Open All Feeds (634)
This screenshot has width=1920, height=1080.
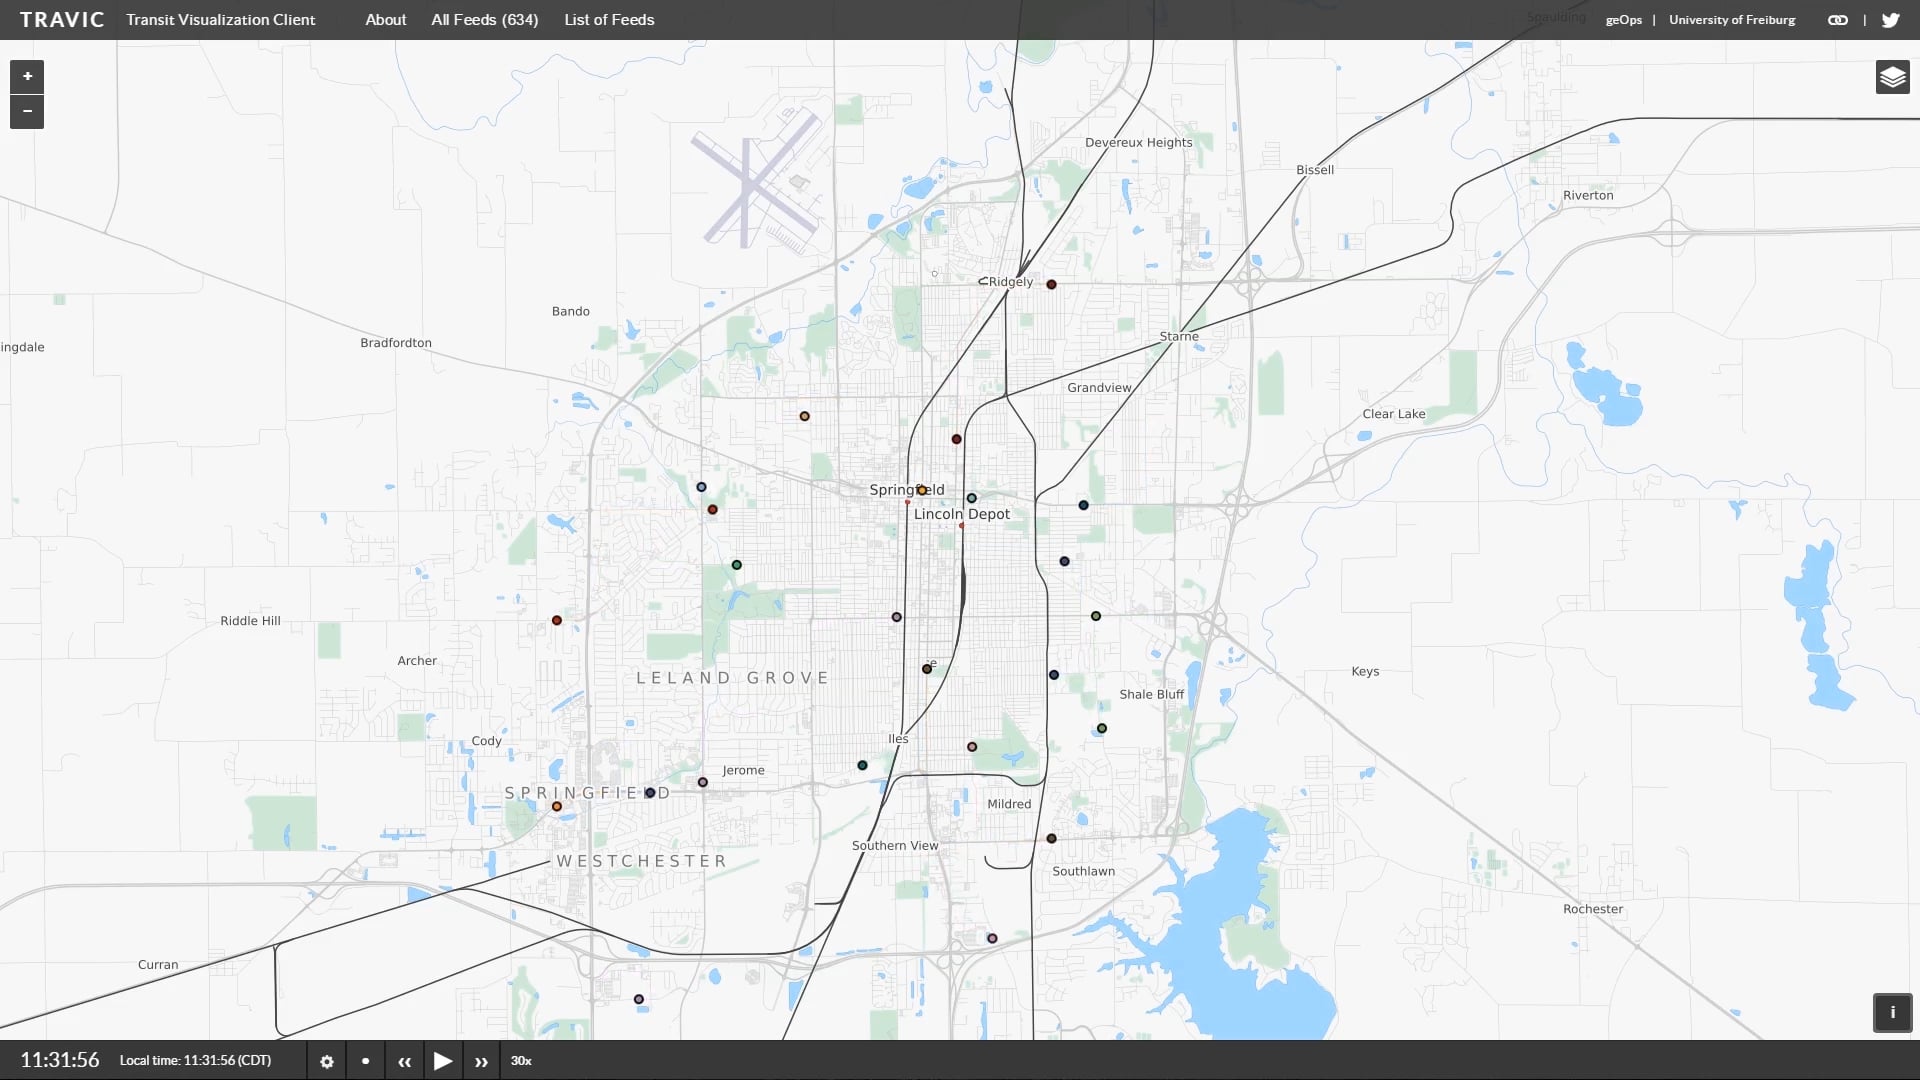(x=484, y=19)
